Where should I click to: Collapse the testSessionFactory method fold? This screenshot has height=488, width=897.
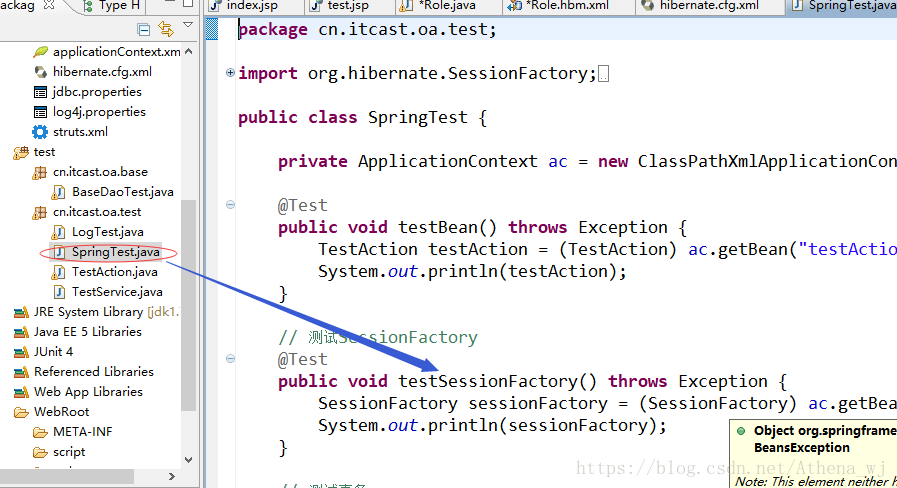point(230,359)
